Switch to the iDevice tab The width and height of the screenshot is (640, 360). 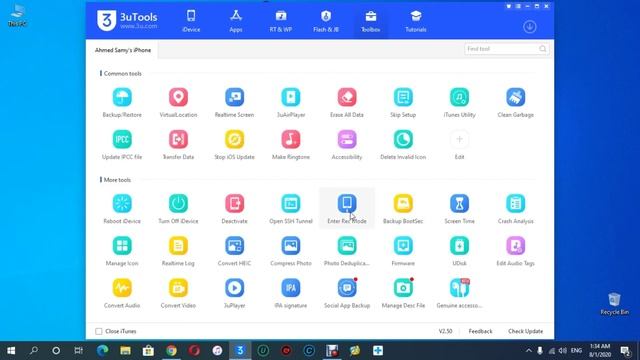[x=191, y=21]
